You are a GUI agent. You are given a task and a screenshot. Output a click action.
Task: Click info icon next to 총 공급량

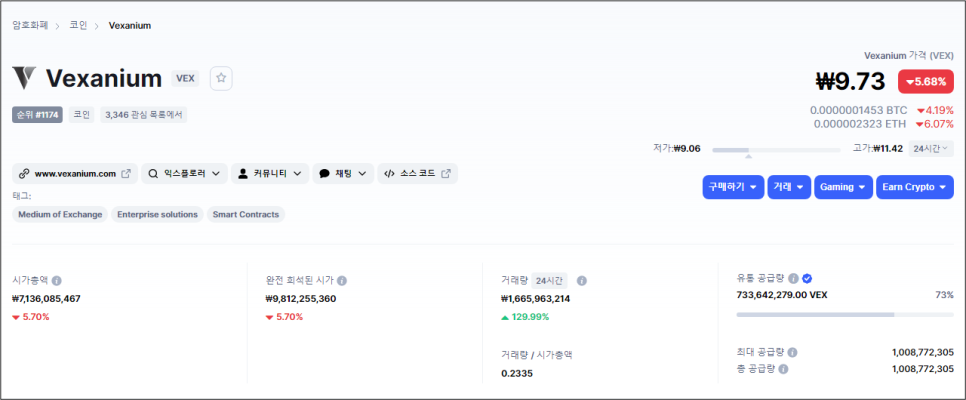coord(783,369)
